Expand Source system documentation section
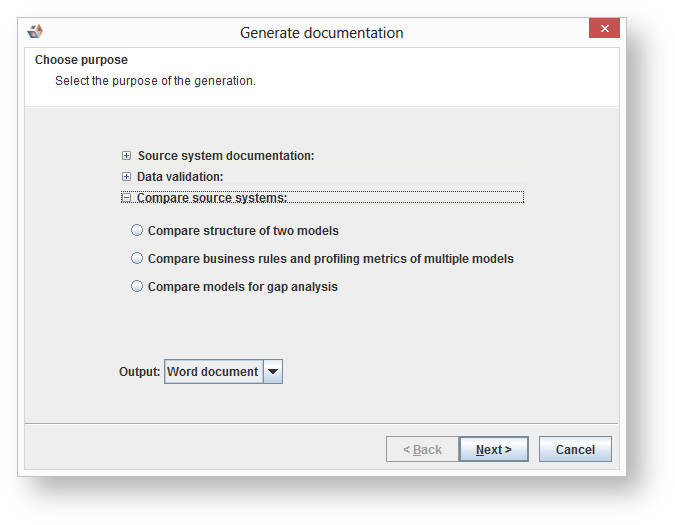 point(126,156)
